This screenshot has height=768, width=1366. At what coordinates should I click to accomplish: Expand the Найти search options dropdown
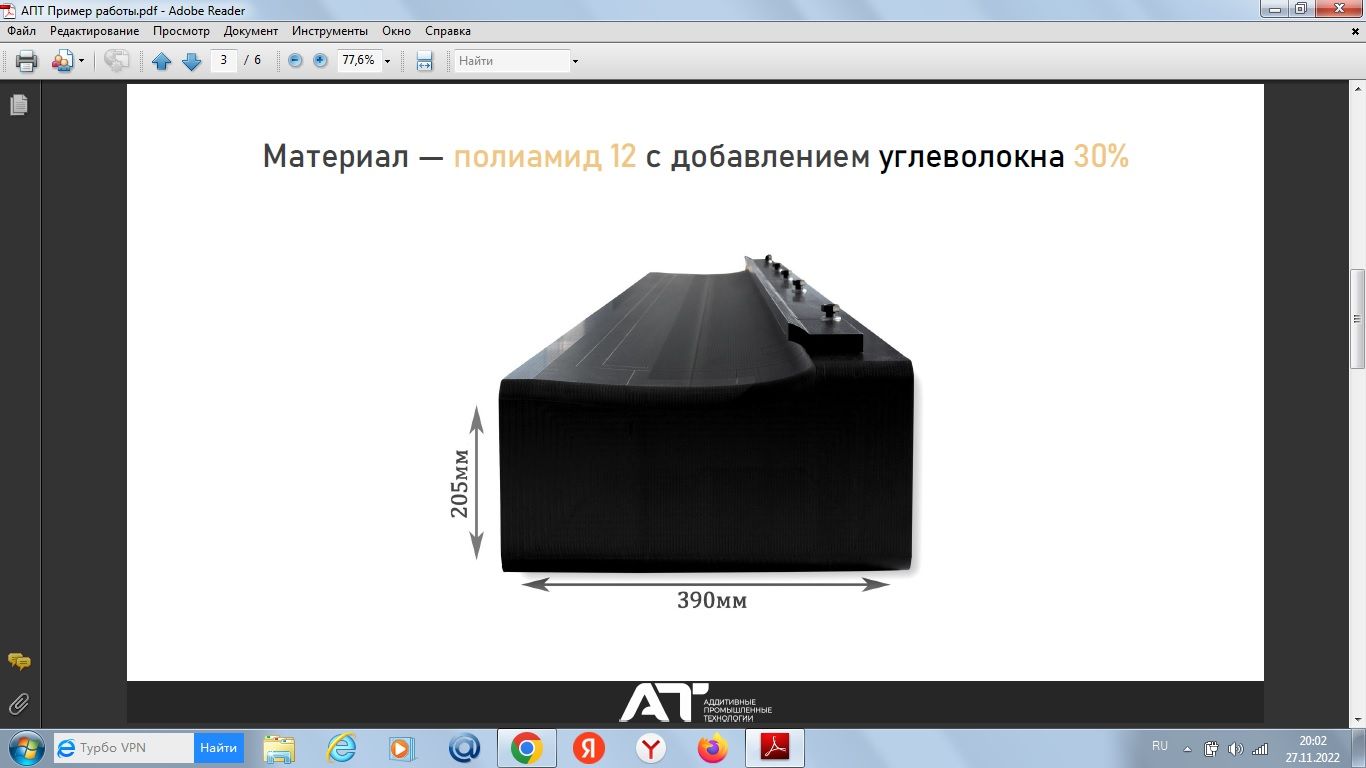pyautogui.click(x=573, y=60)
